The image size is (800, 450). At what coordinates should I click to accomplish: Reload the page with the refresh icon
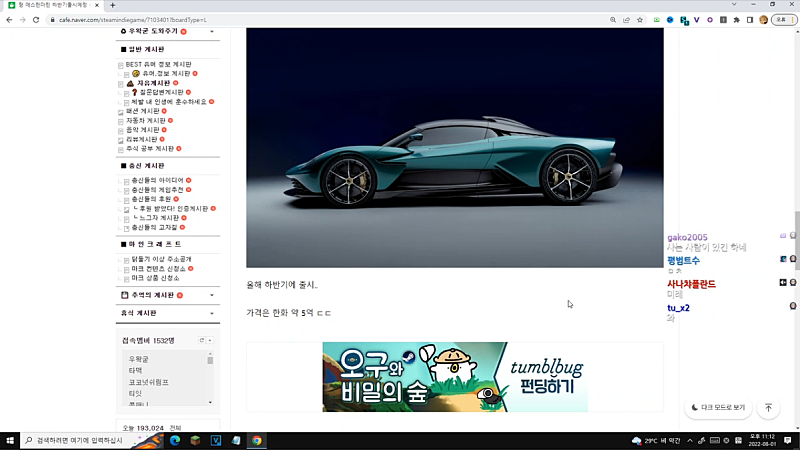(x=37, y=19)
